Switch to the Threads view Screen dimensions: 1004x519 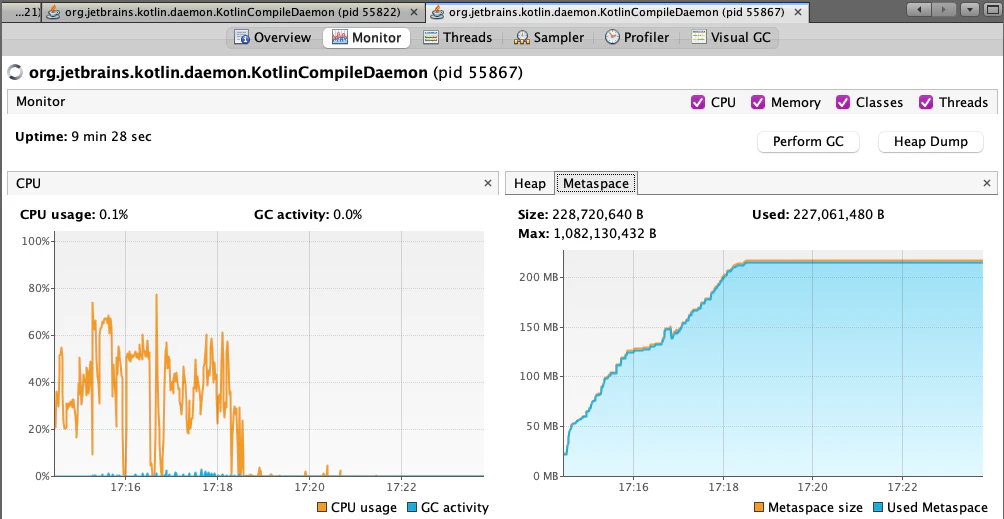[458, 38]
